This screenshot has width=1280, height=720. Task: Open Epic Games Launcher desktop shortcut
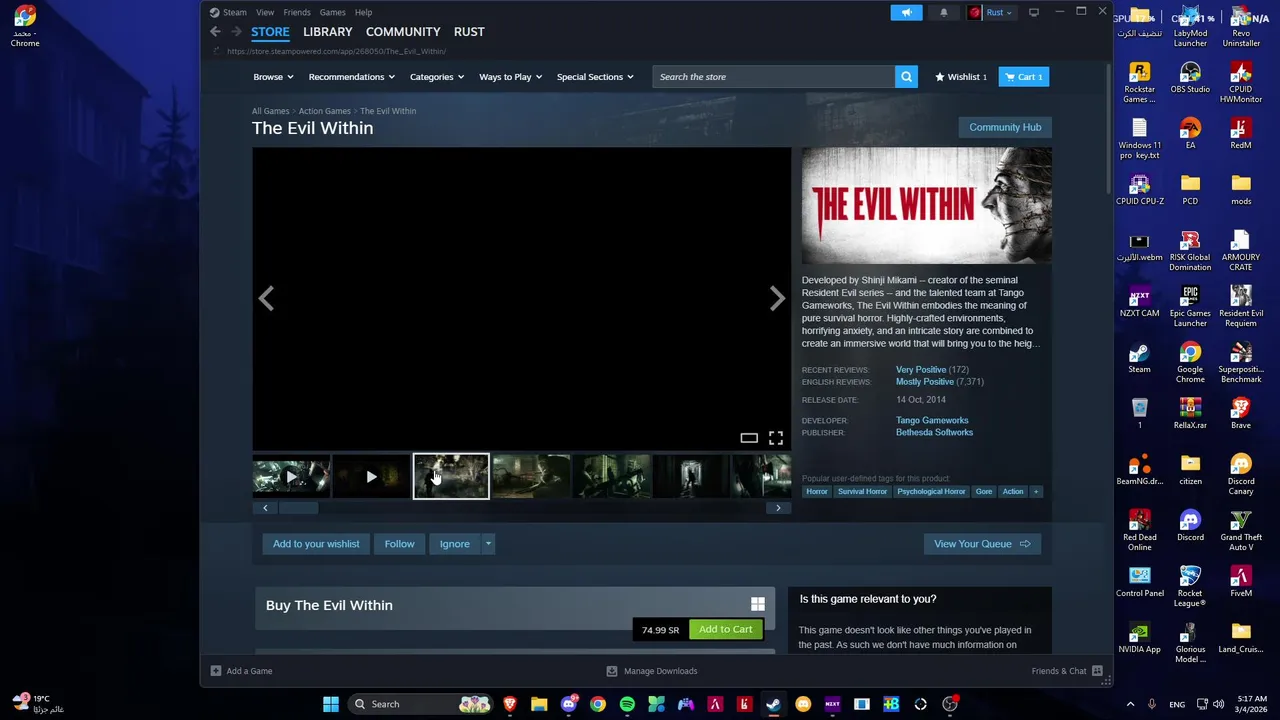[1190, 306]
